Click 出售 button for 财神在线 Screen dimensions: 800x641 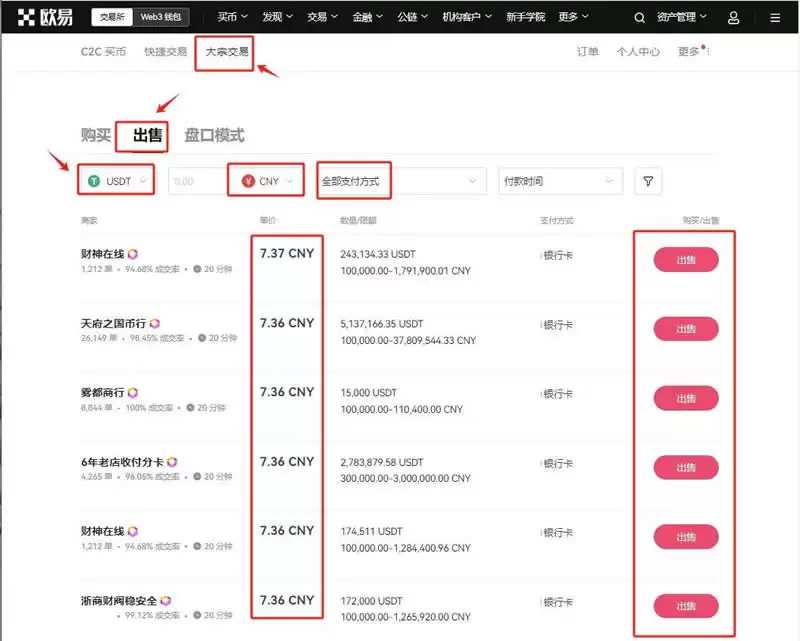click(x=685, y=258)
